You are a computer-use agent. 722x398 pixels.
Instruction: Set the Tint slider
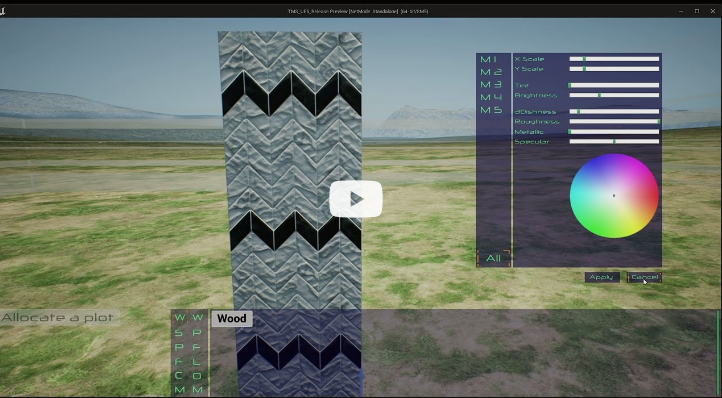pos(614,85)
